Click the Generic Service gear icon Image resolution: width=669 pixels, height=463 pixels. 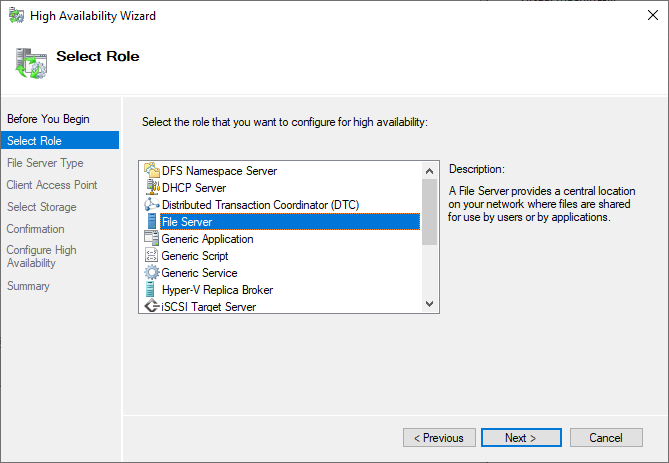[x=152, y=273]
